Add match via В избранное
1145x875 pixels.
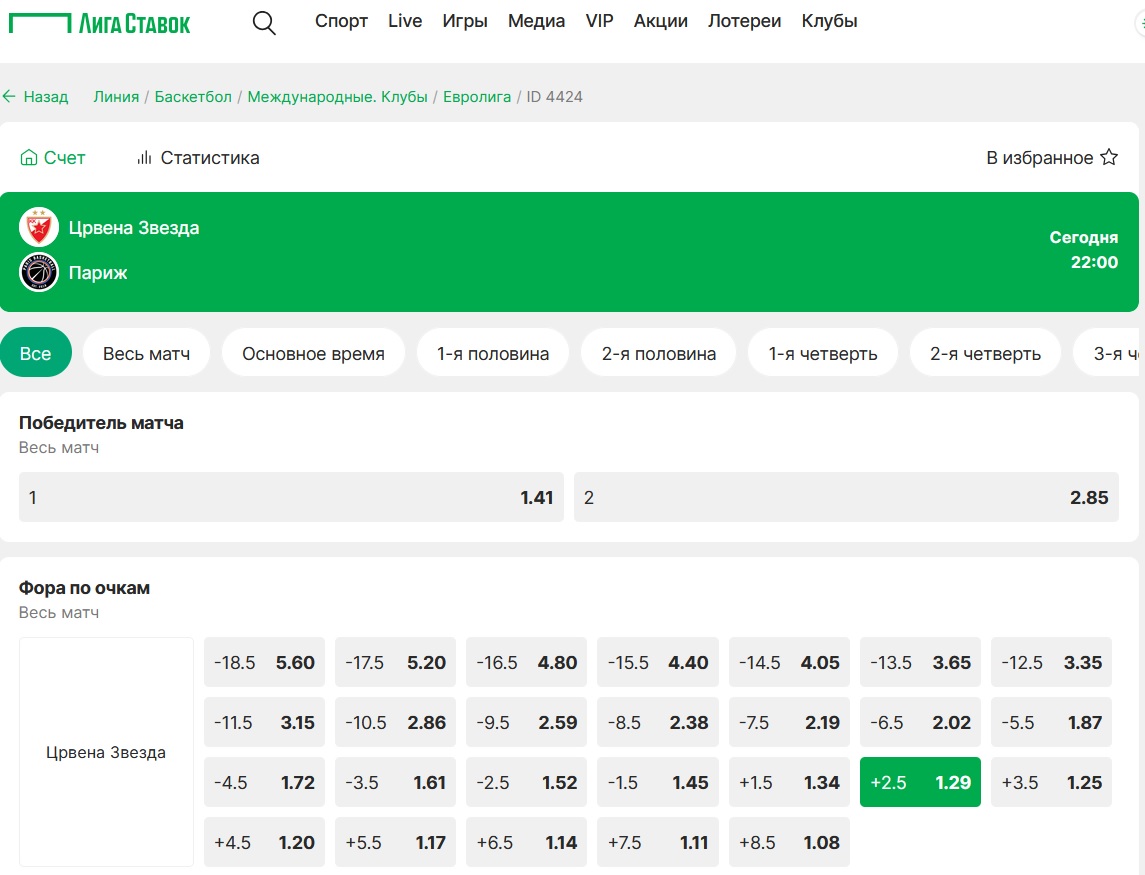pos(1052,158)
